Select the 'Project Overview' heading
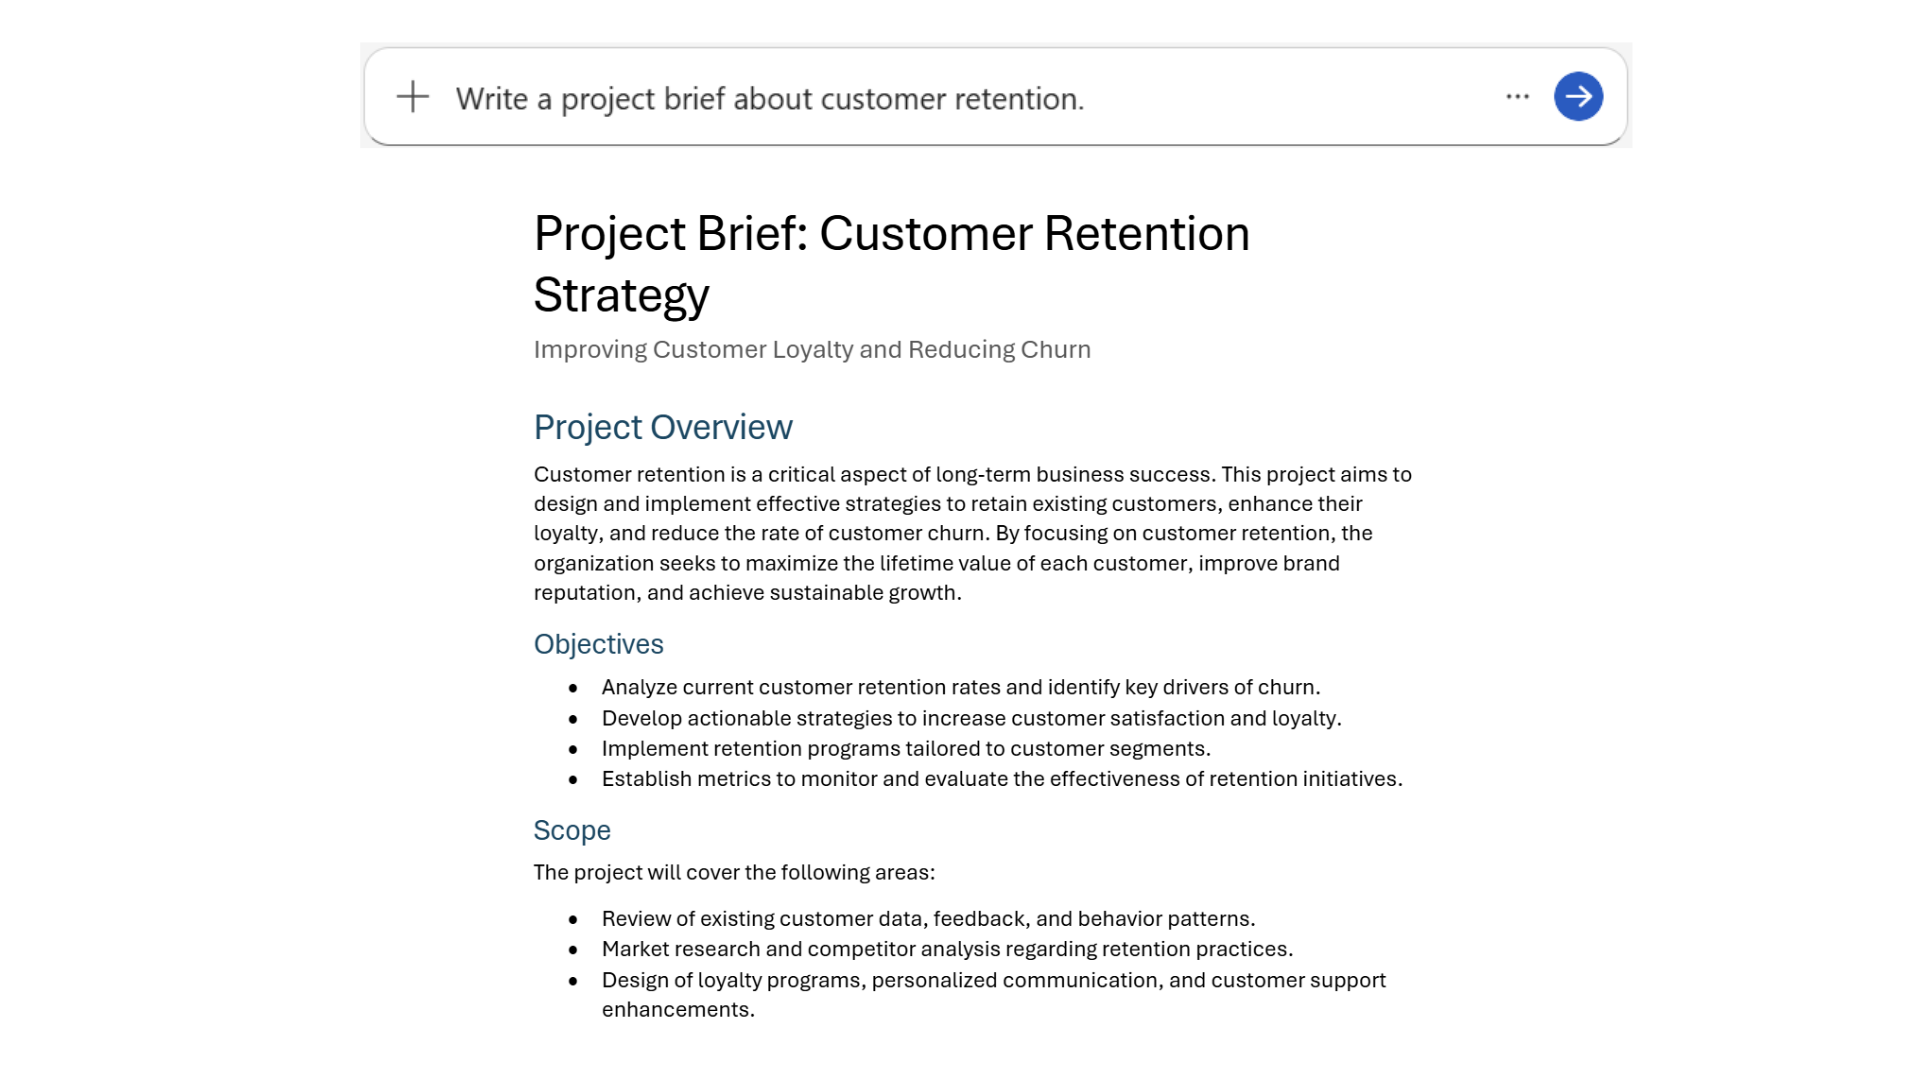Image resolution: width=1920 pixels, height=1080 pixels. pyautogui.click(x=662, y=427)
